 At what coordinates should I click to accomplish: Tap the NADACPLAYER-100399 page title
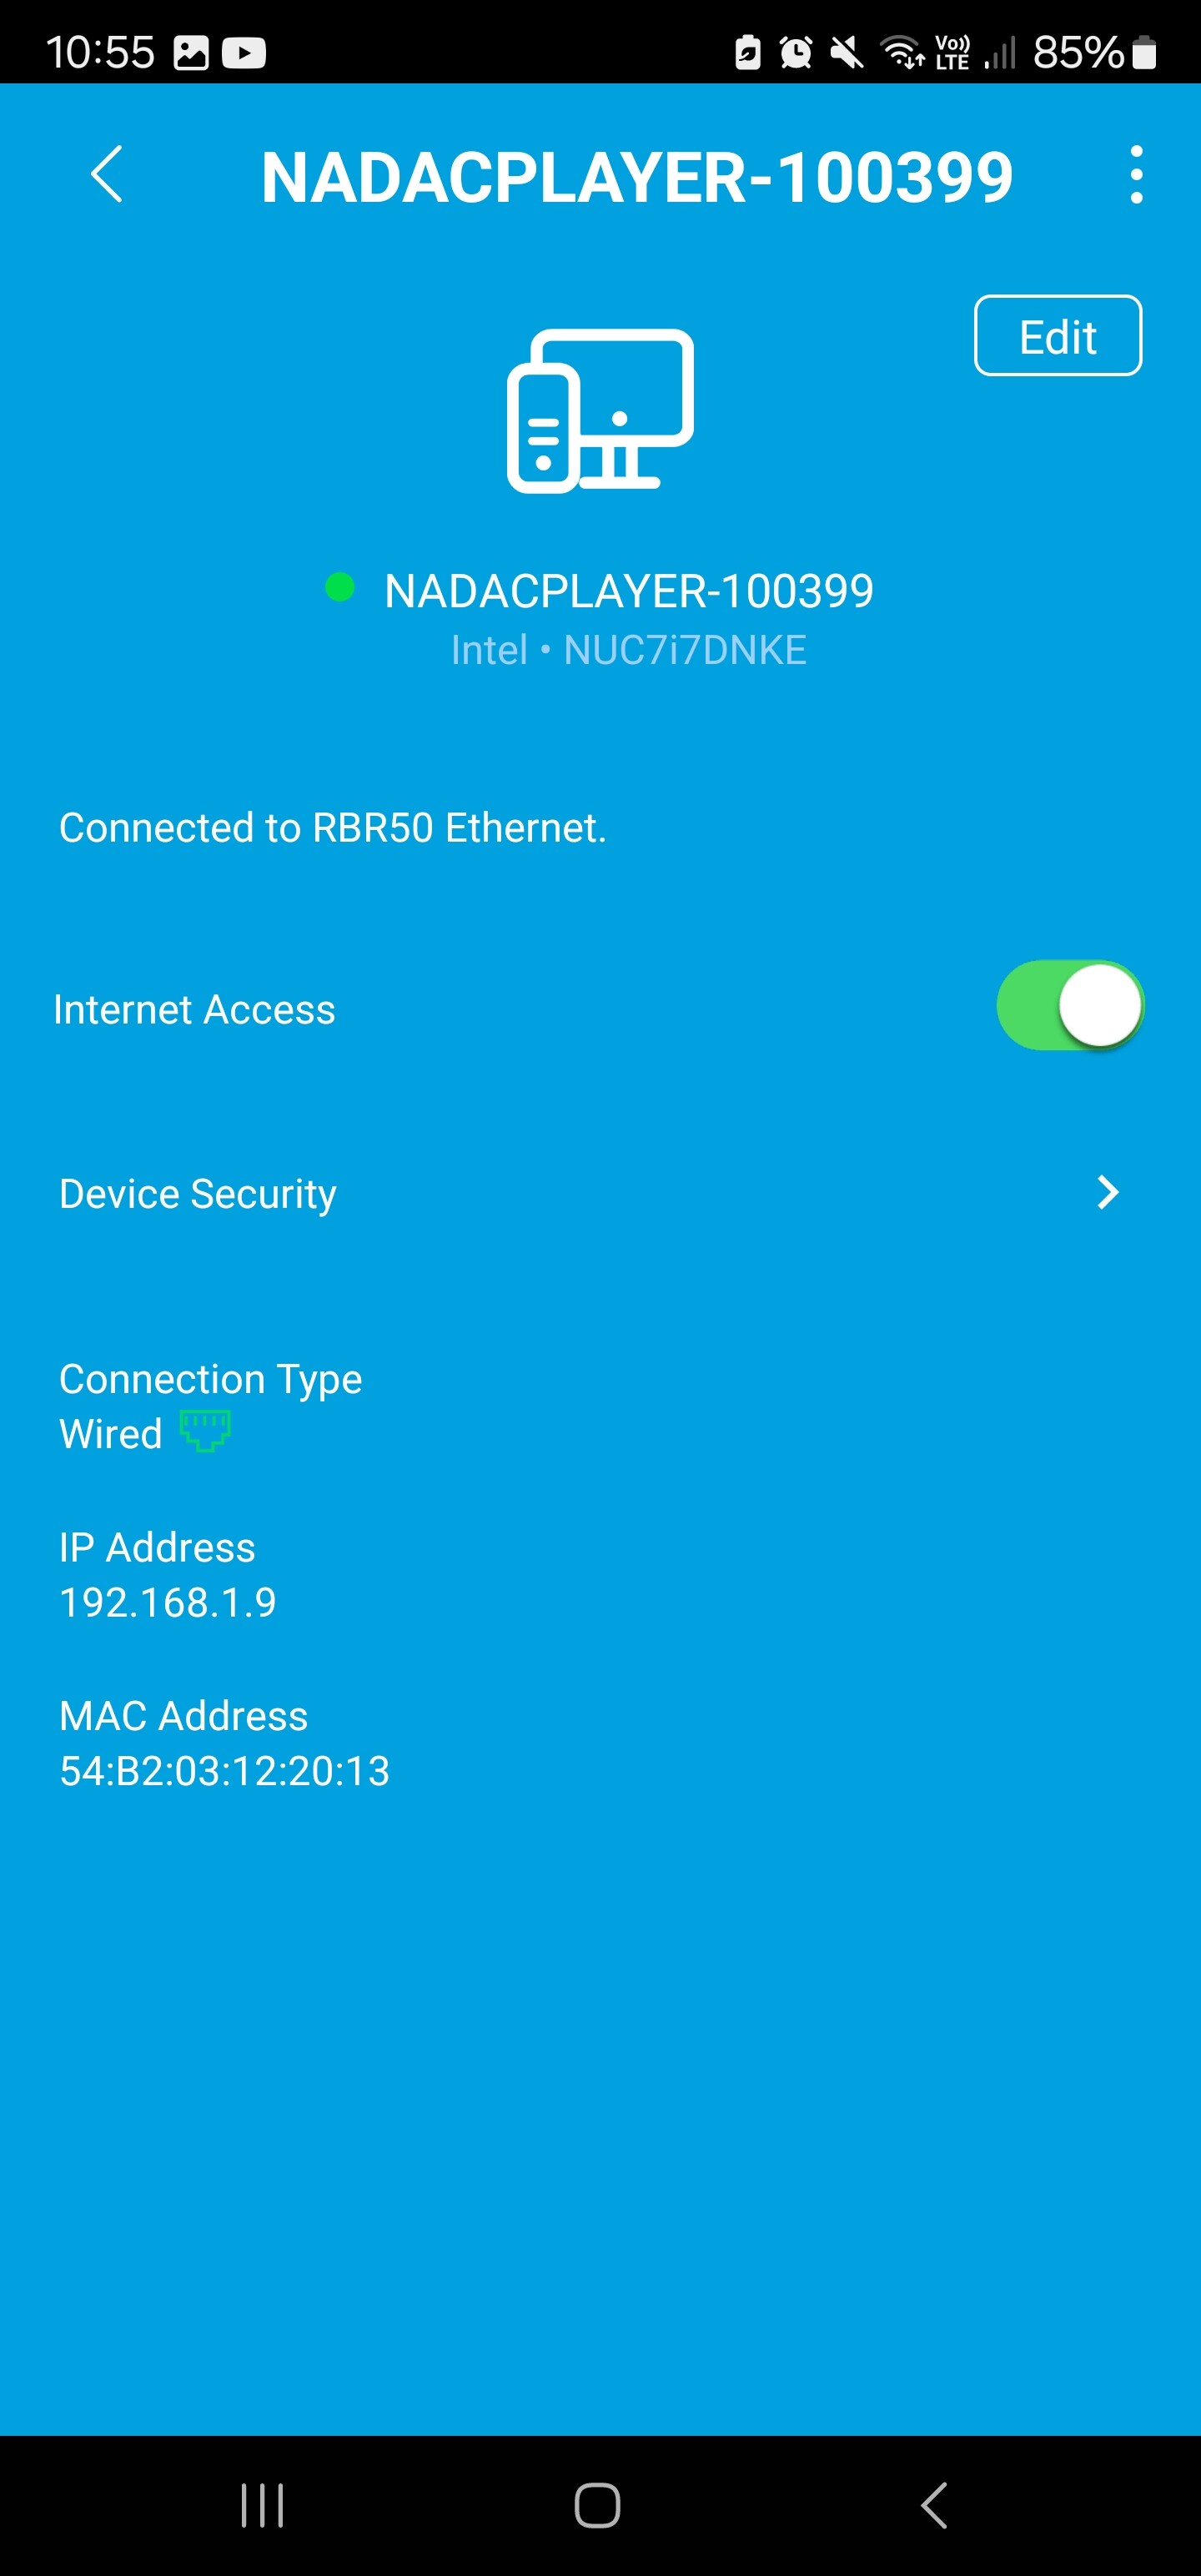point(637,177)
